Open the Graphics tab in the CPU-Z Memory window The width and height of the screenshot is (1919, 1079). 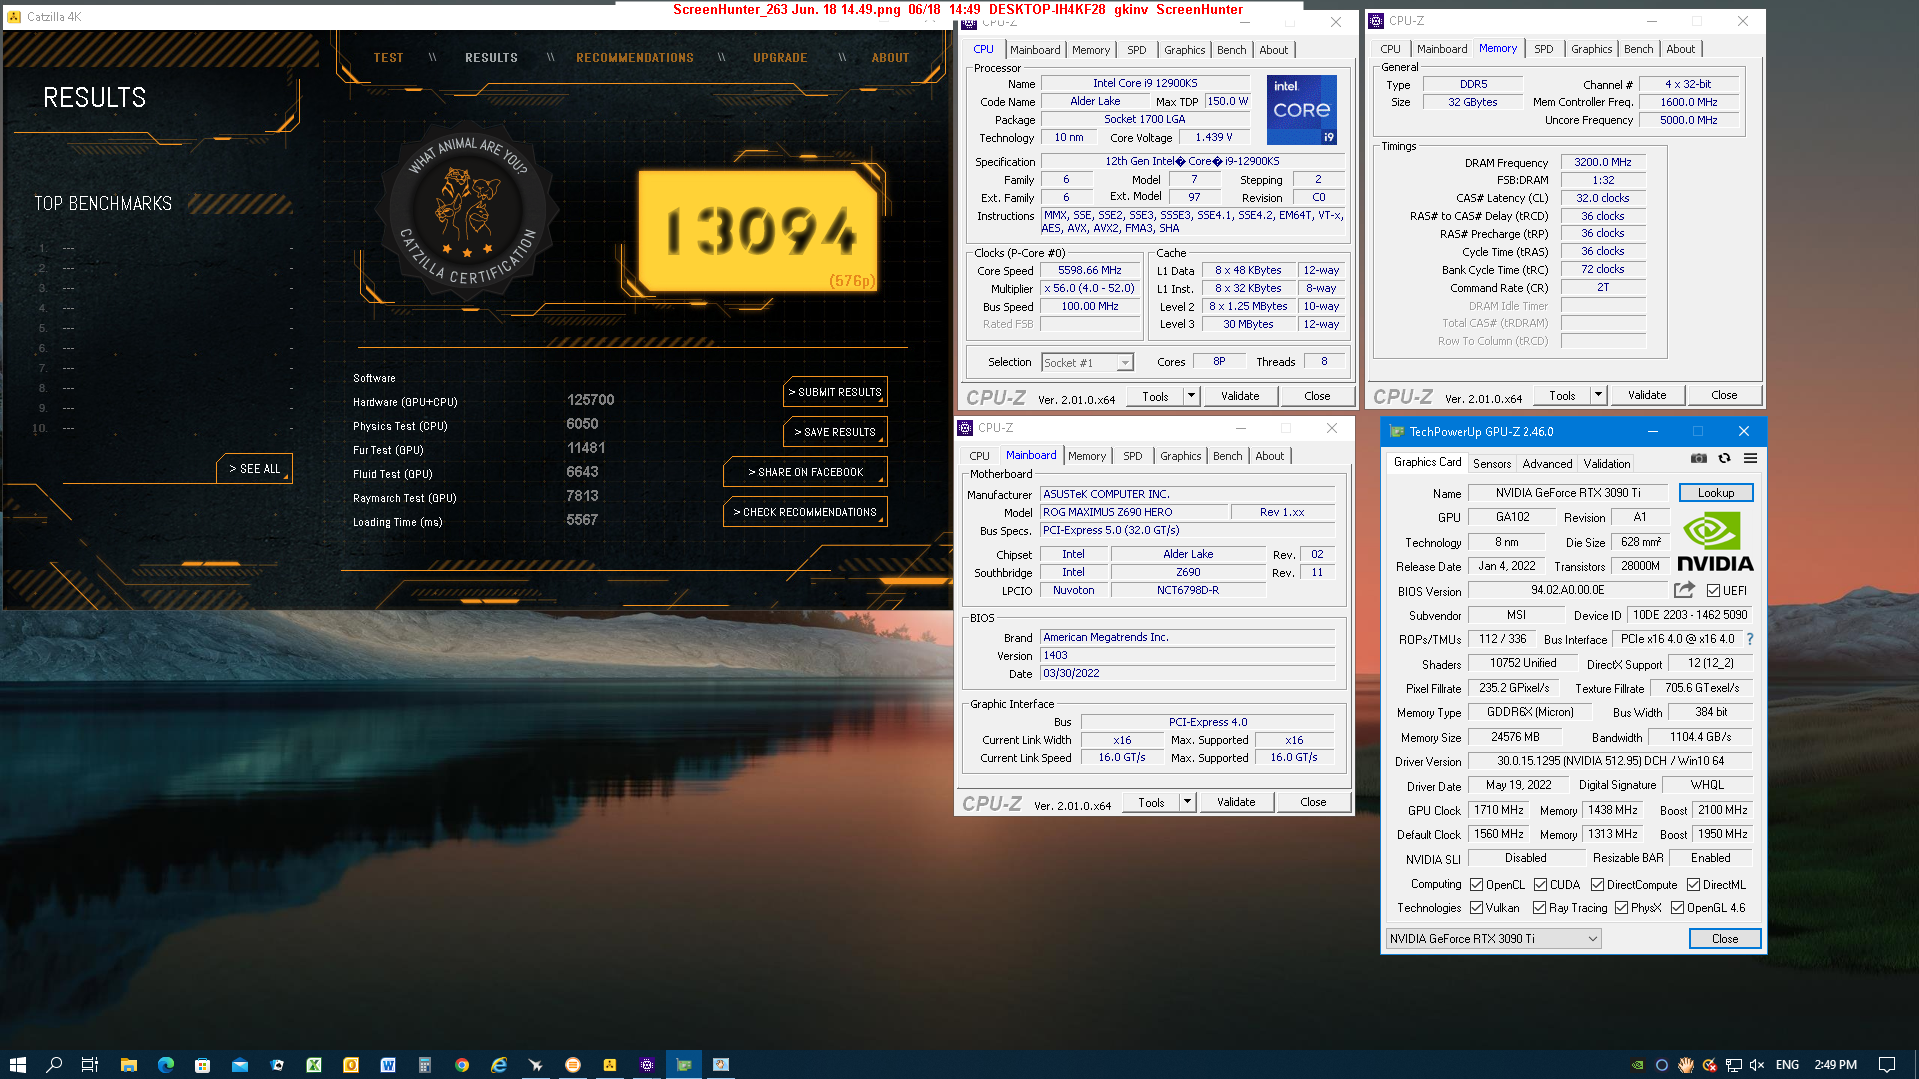pos(1591,49)
